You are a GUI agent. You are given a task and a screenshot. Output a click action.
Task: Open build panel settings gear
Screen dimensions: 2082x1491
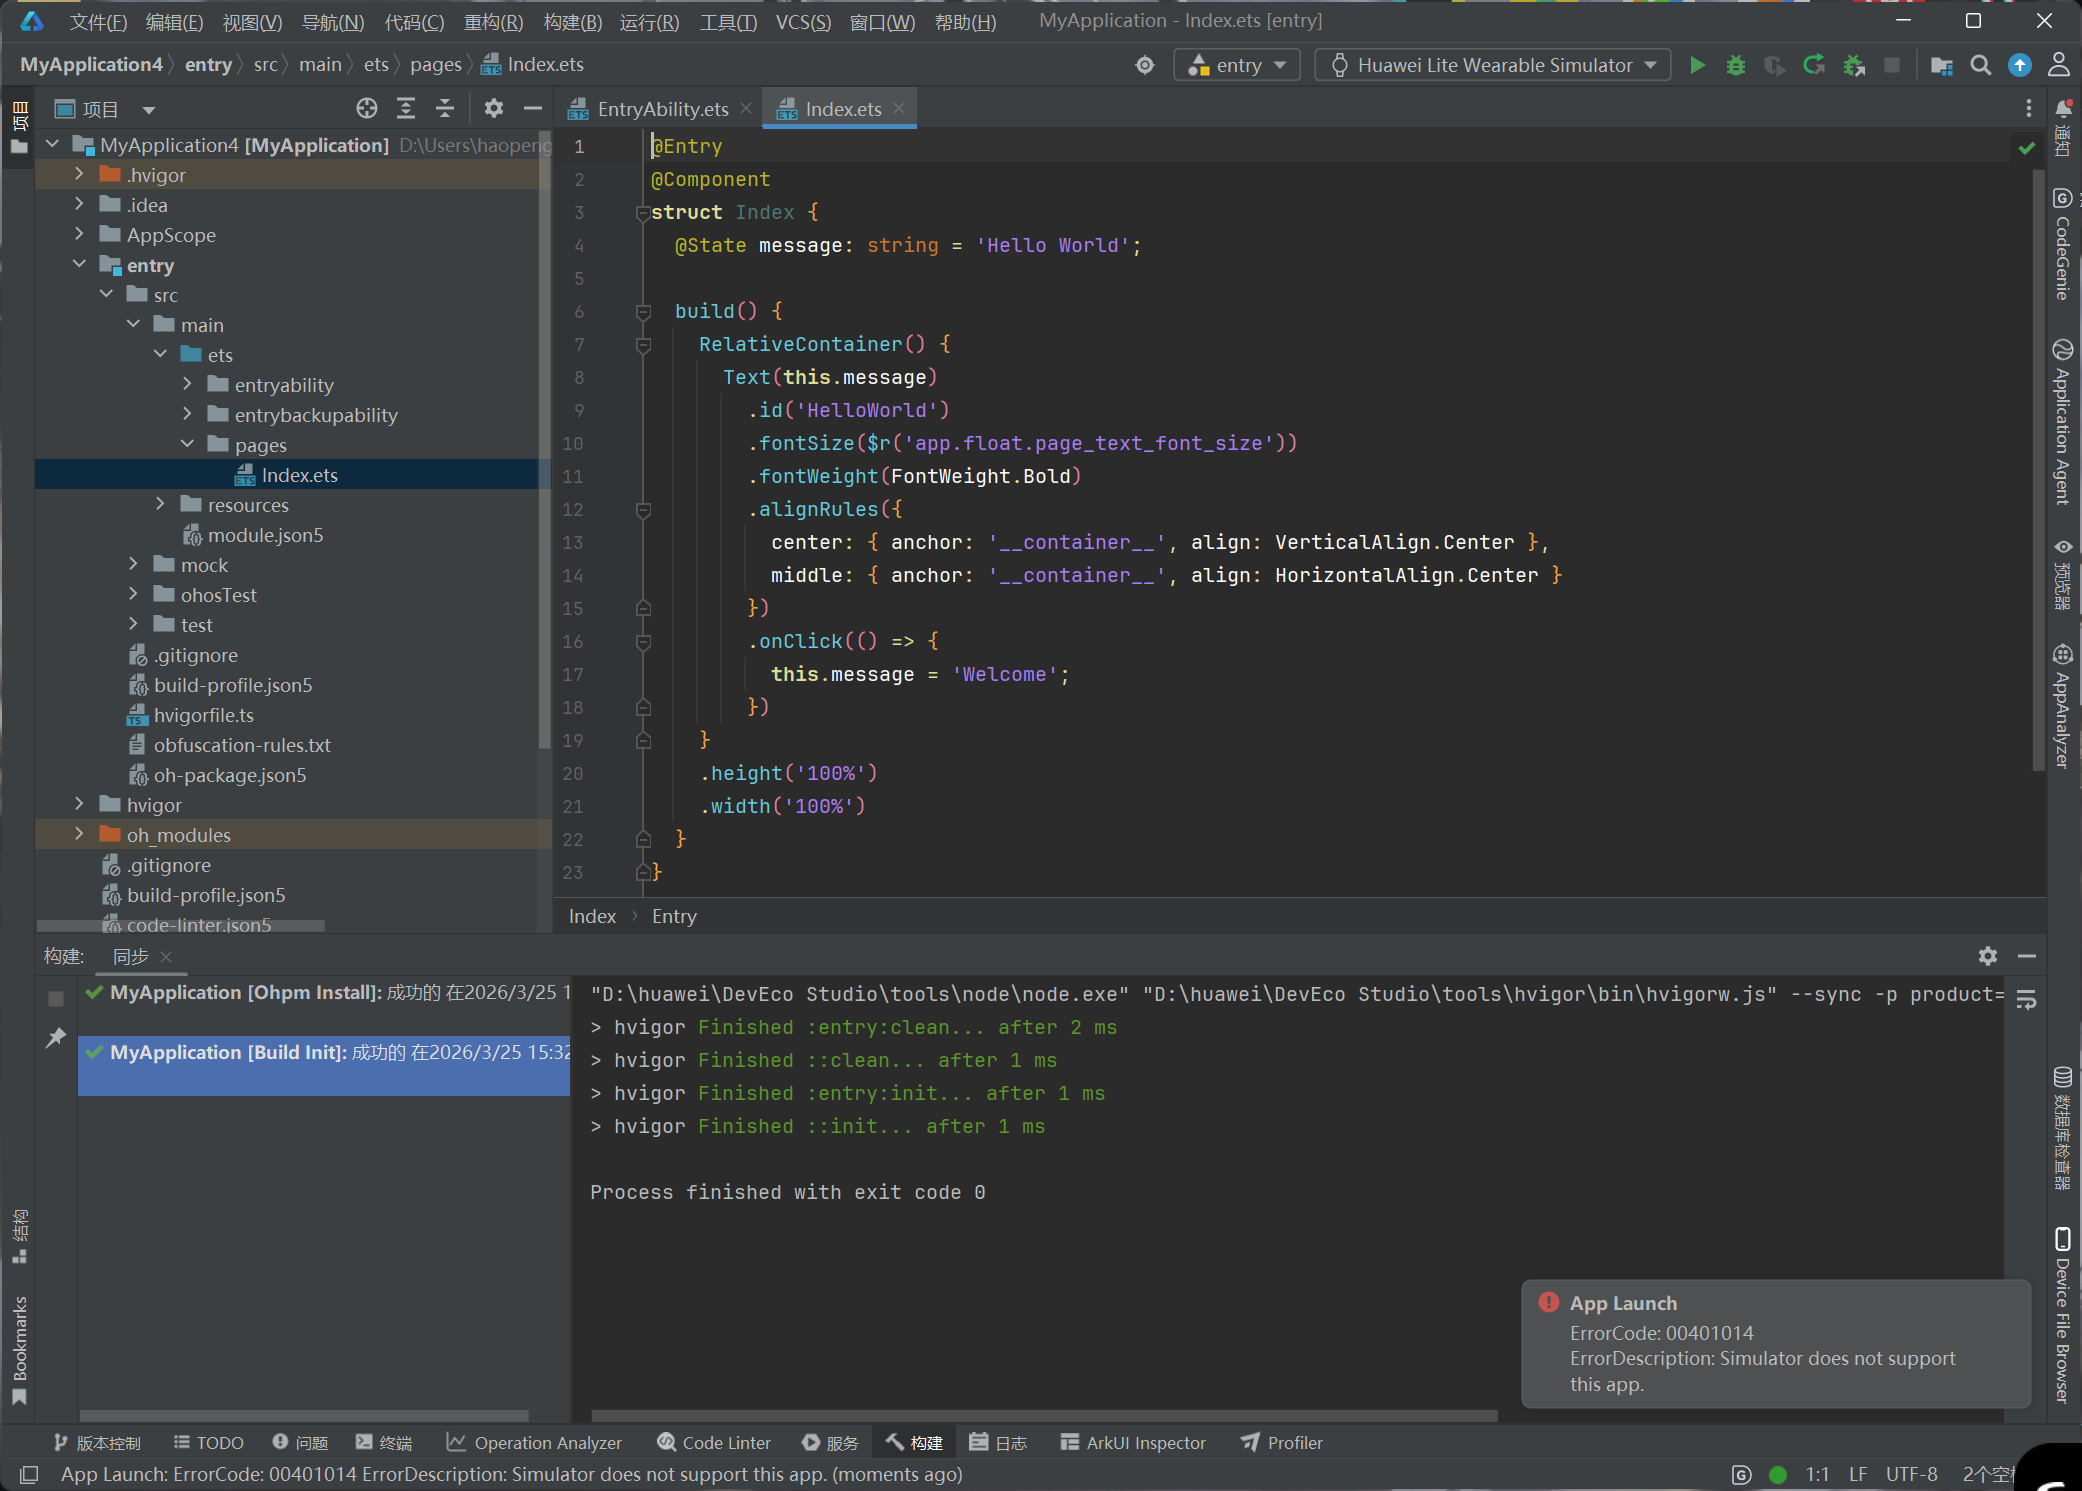coord(1988,956)
